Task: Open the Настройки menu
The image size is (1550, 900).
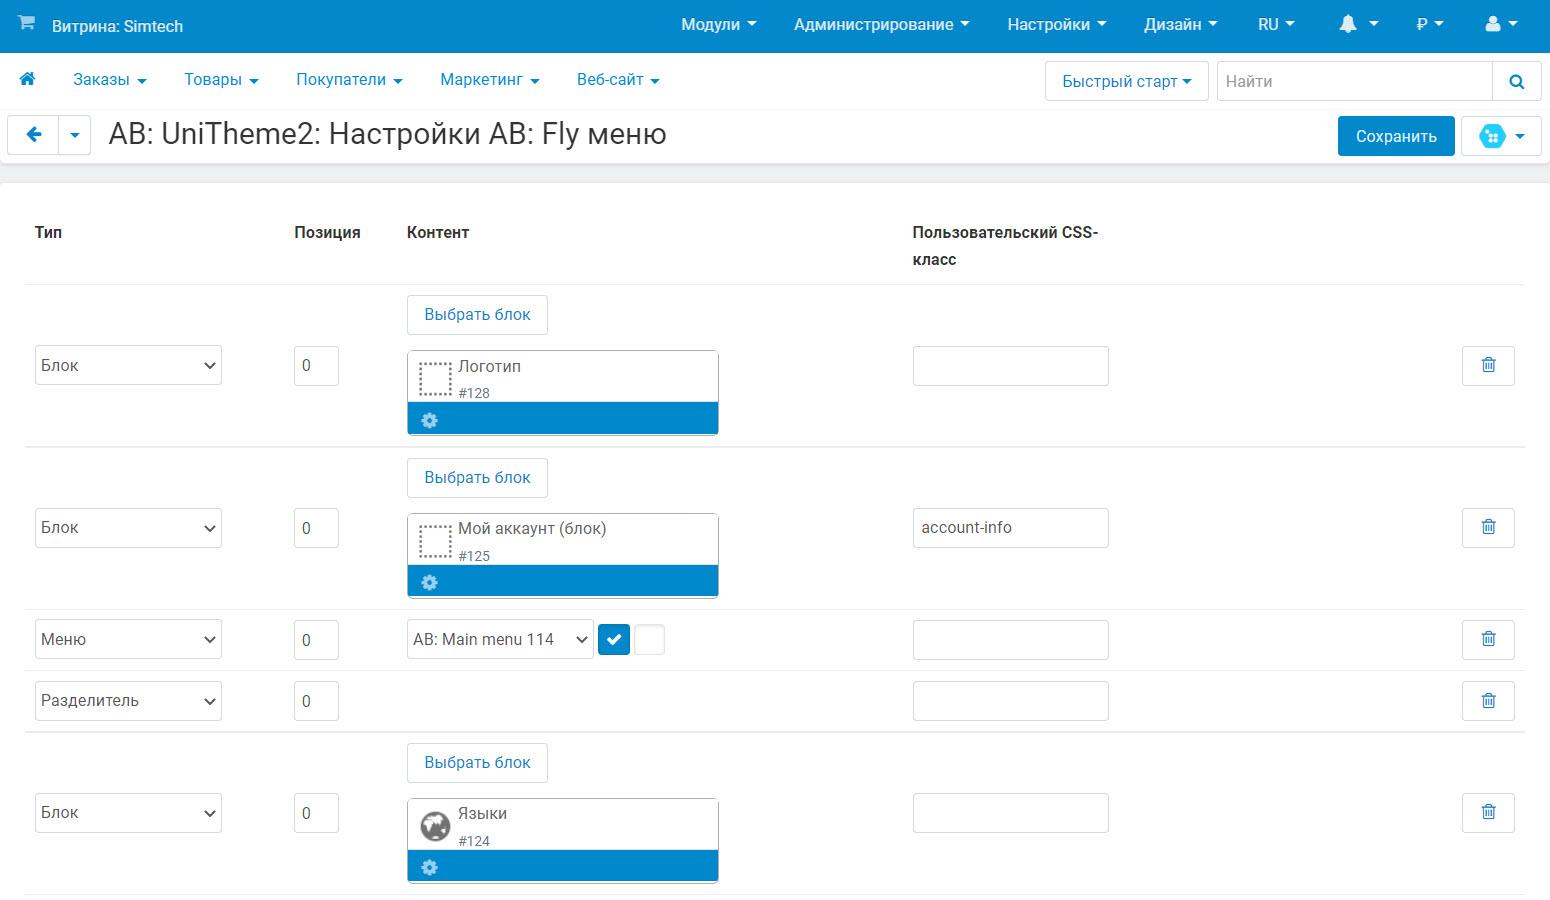Action: (x=1057, y=24)
